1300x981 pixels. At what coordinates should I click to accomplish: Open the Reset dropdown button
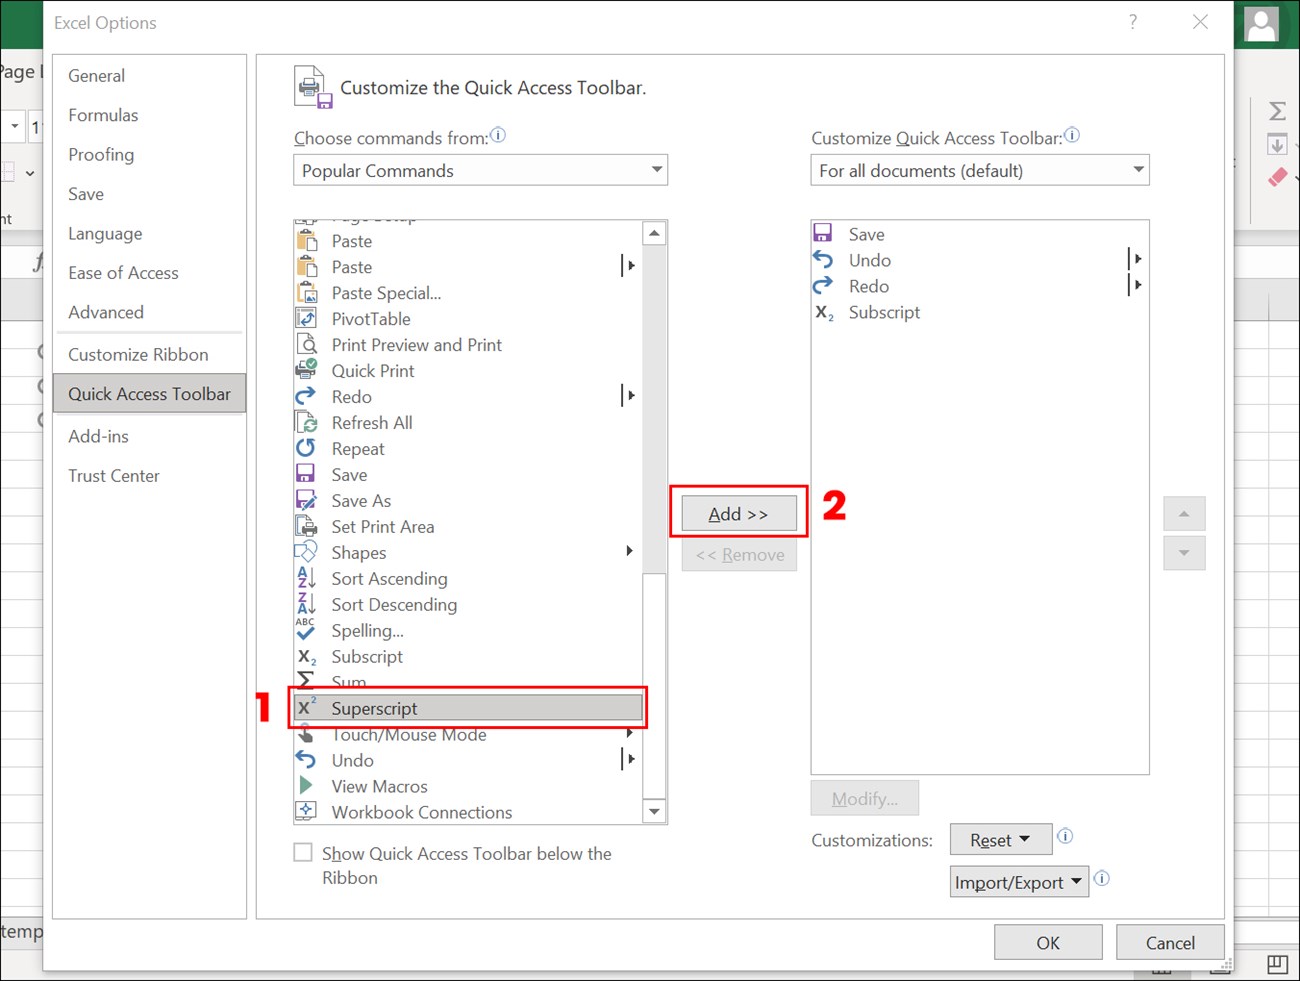tap(1001, 840)
